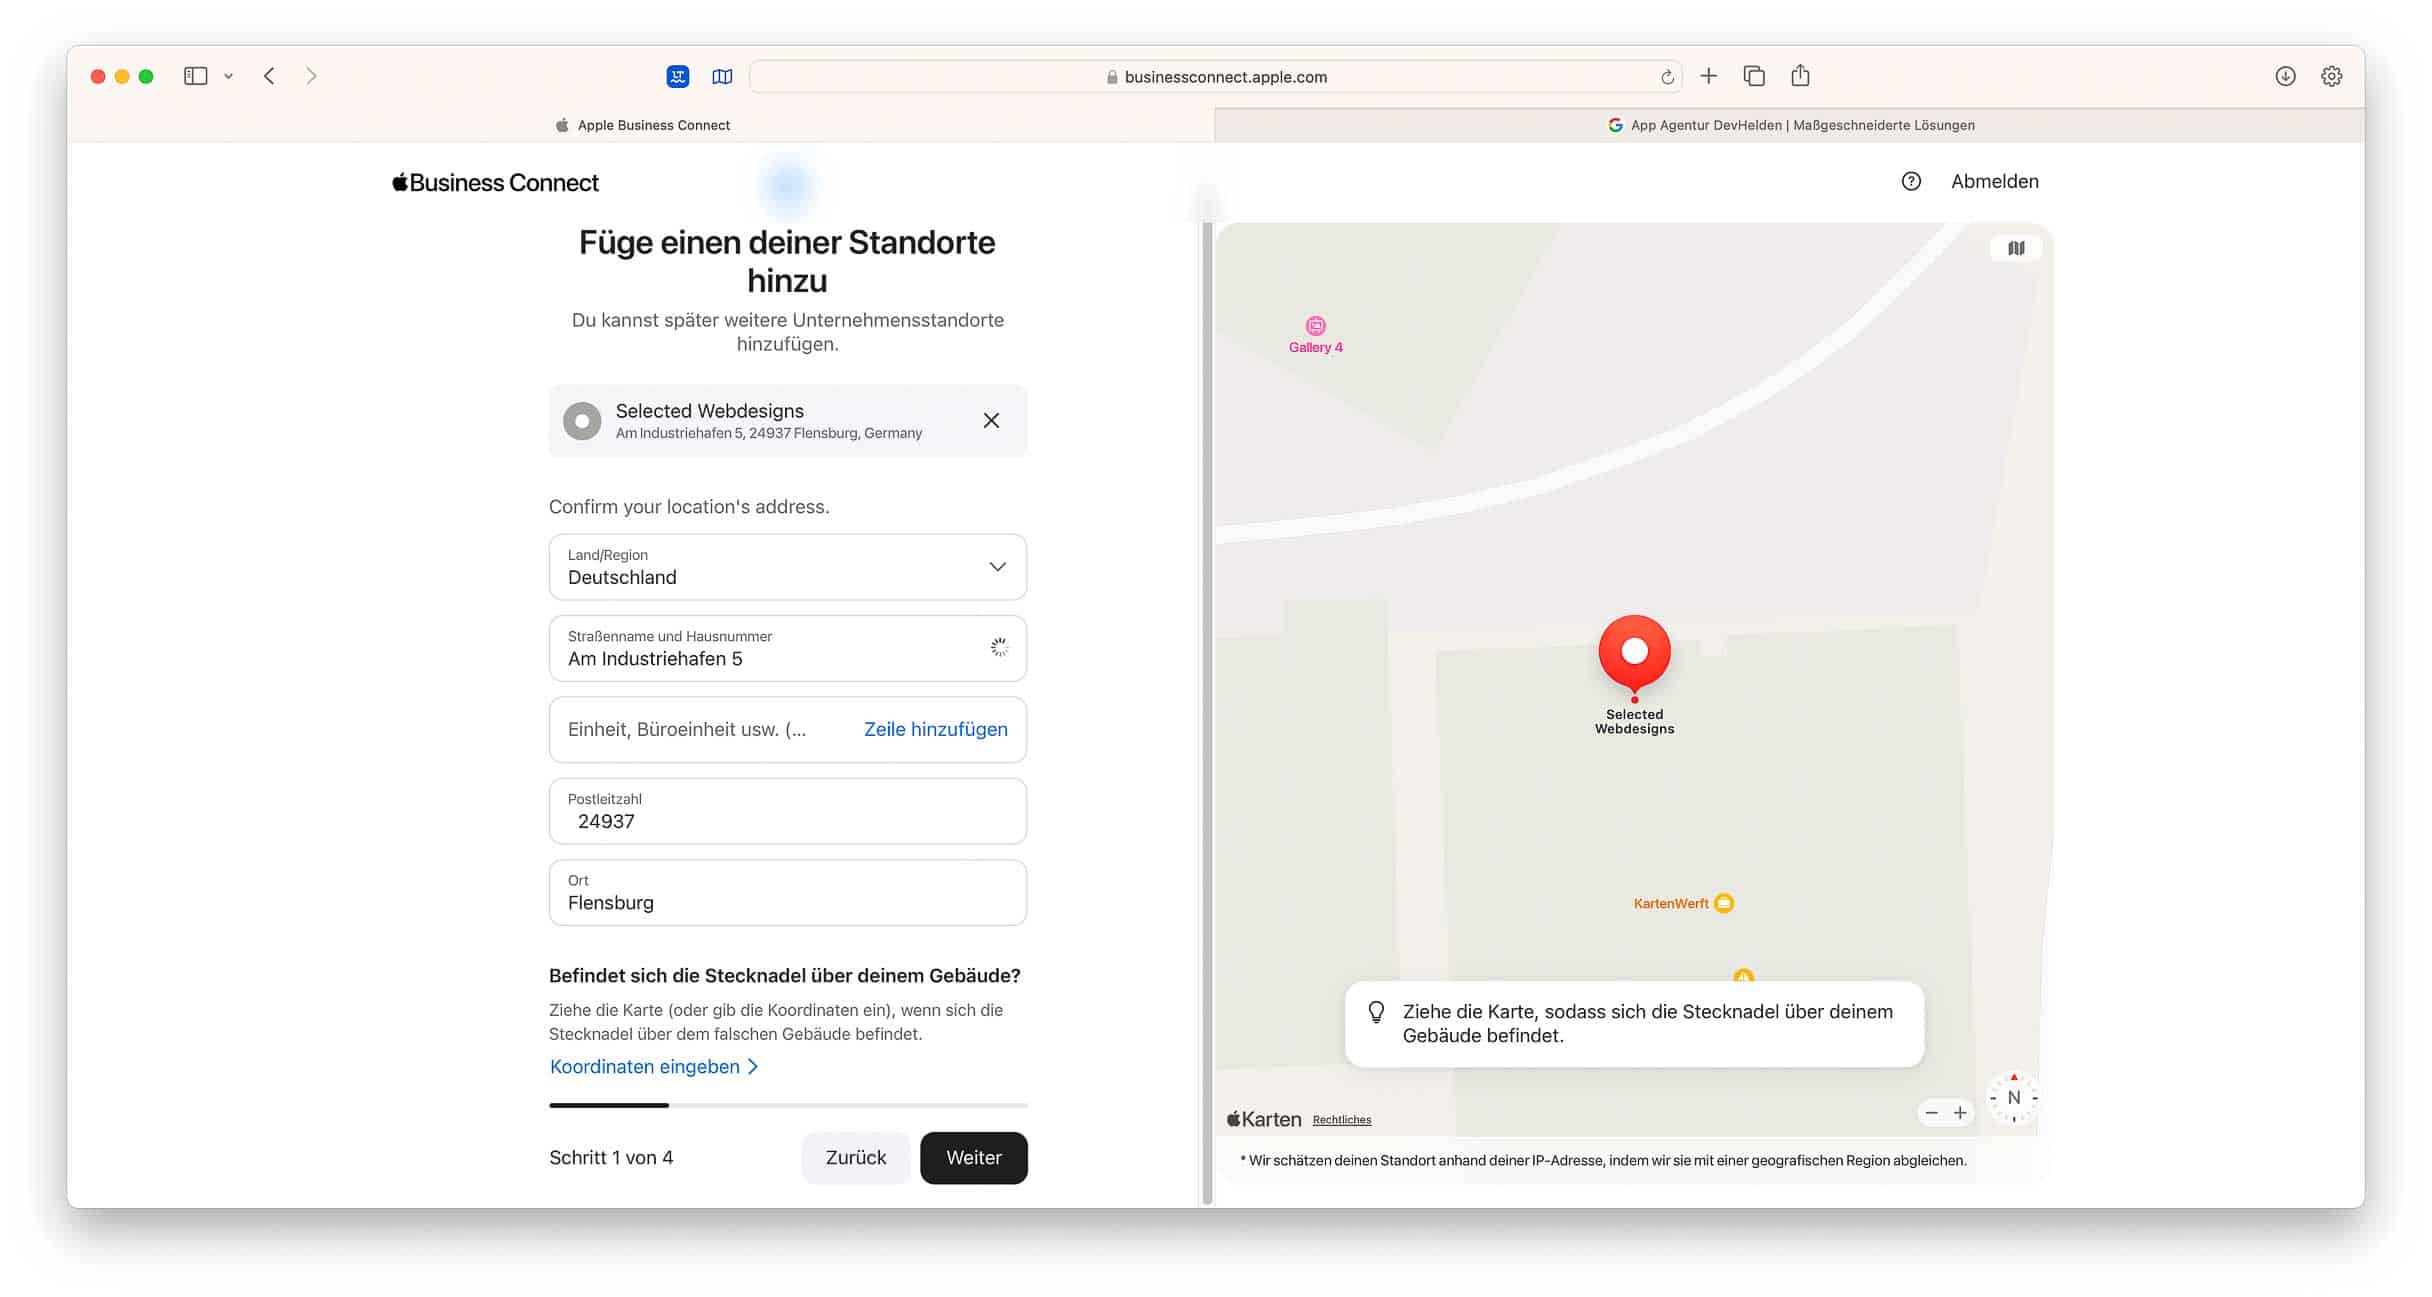Zoom out the map with minus
The width and height of the screenshot is (2432, 1297).
(x=1931, y=1112)
